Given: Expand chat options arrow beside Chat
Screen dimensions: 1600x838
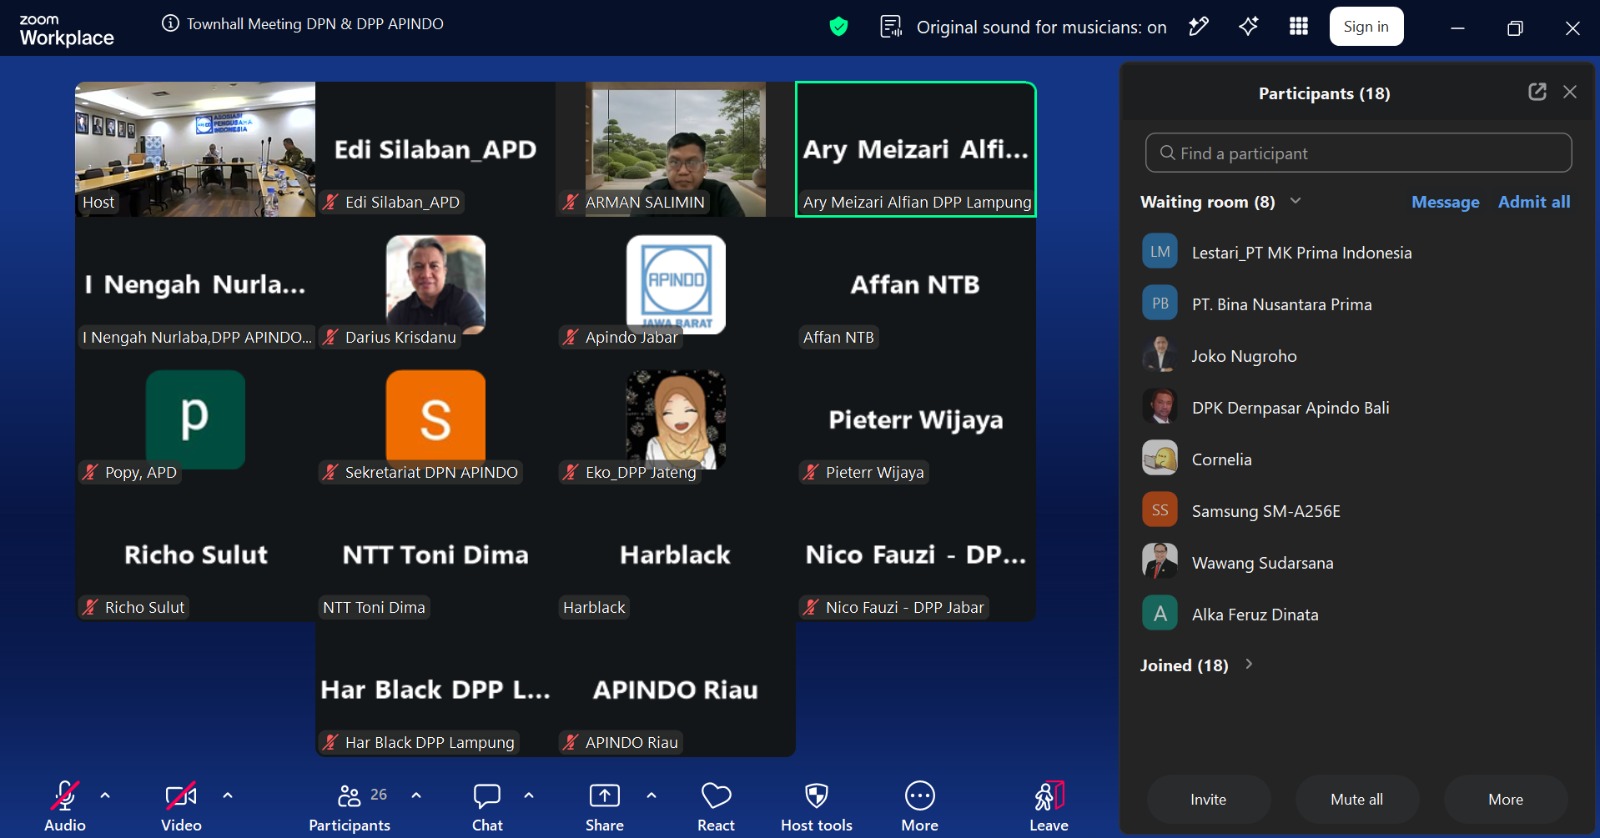Looking at the screenshot, I should pyautogui.click(x=529, y=796).
